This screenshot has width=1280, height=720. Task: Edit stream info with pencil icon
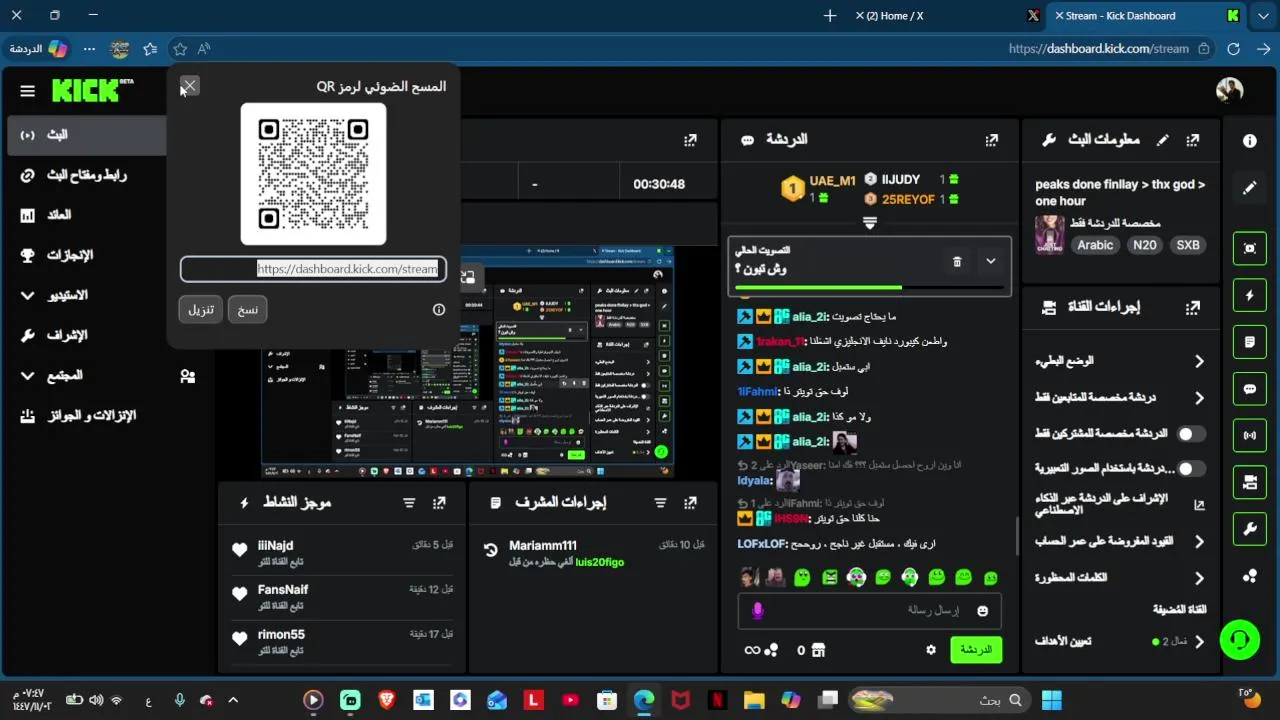pos(1162,140)
